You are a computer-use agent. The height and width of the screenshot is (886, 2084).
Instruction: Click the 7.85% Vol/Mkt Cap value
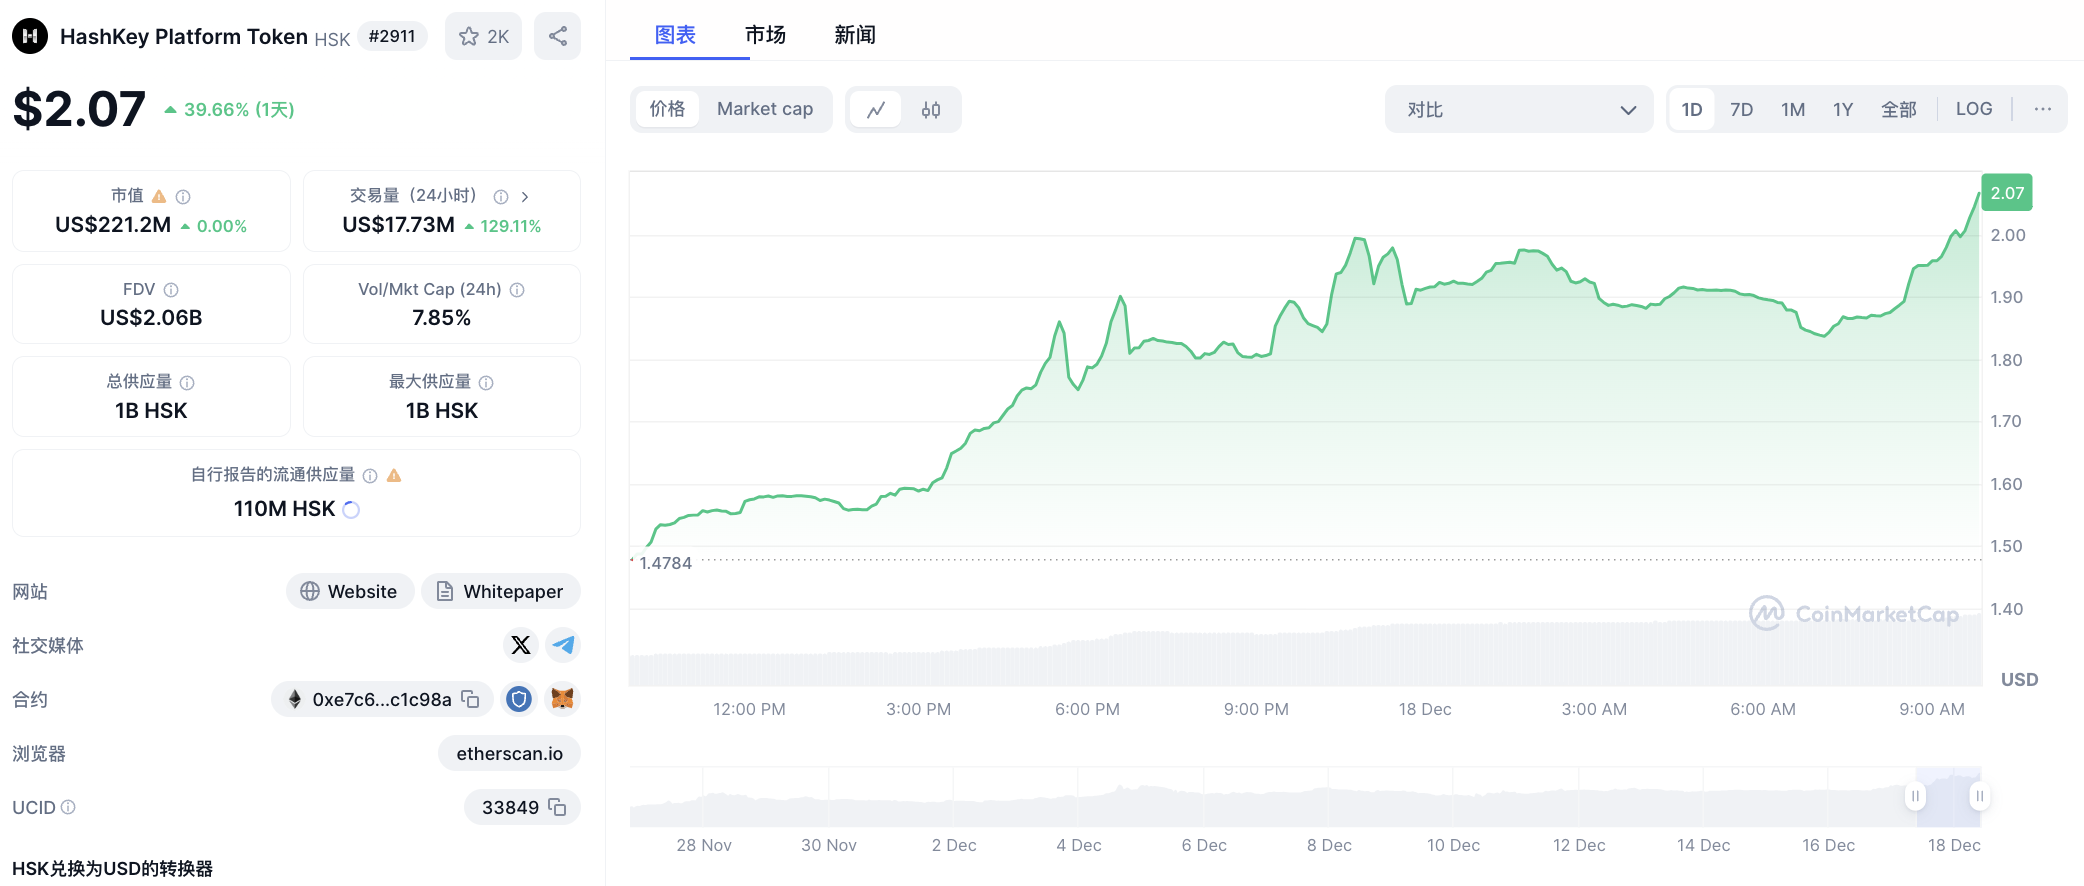click(x=442, y=318)
